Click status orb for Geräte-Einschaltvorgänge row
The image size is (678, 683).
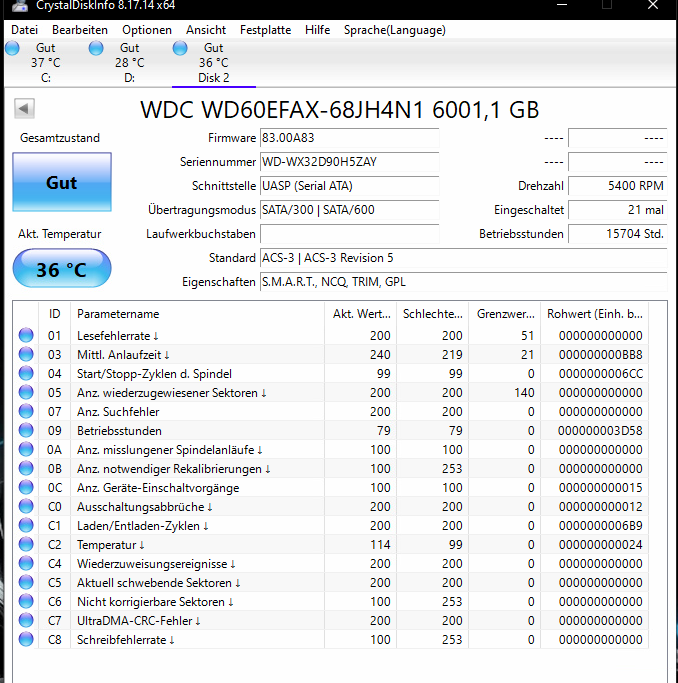click(x=26, y=487)
